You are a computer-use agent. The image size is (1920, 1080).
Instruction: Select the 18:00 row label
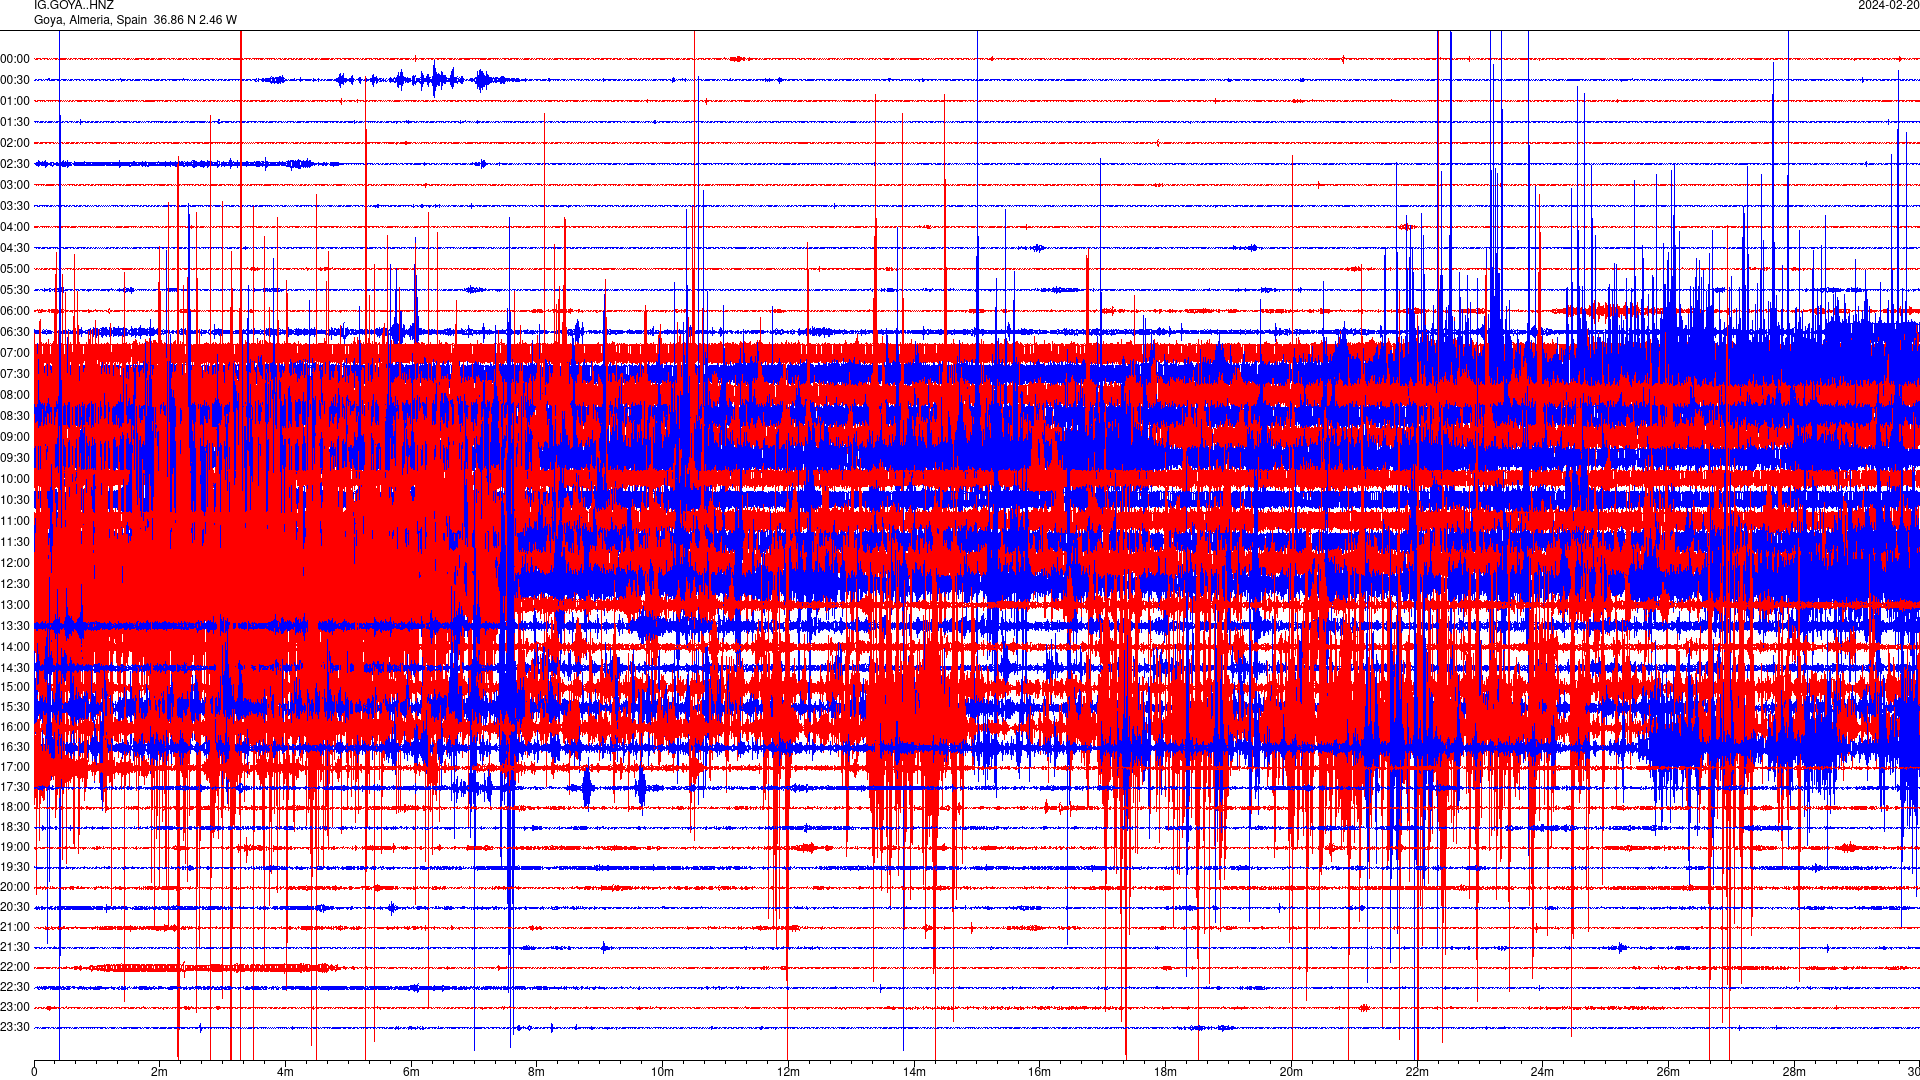(15, 807)
